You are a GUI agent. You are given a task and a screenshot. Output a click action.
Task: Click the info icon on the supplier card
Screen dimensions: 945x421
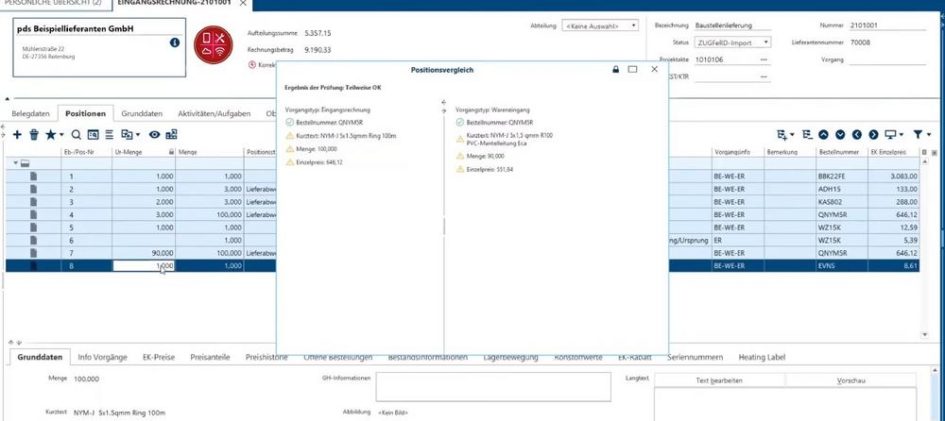click(175, 43)
